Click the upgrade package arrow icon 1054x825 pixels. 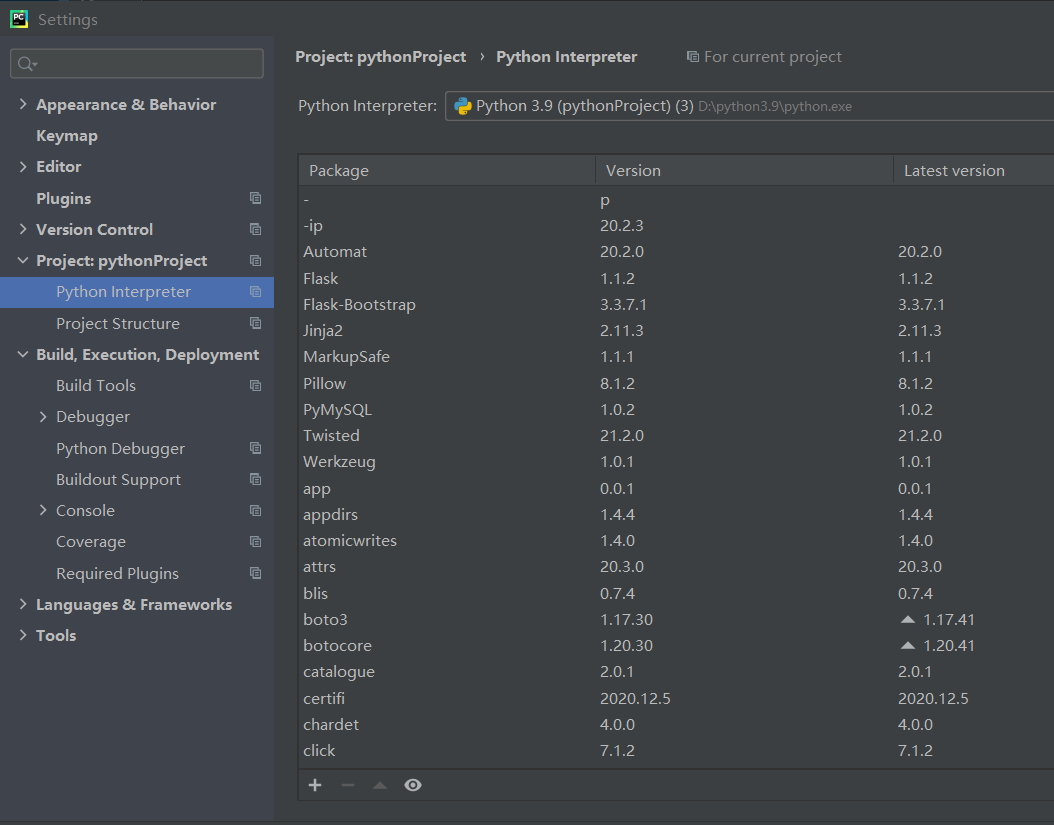tap(379, 785)
